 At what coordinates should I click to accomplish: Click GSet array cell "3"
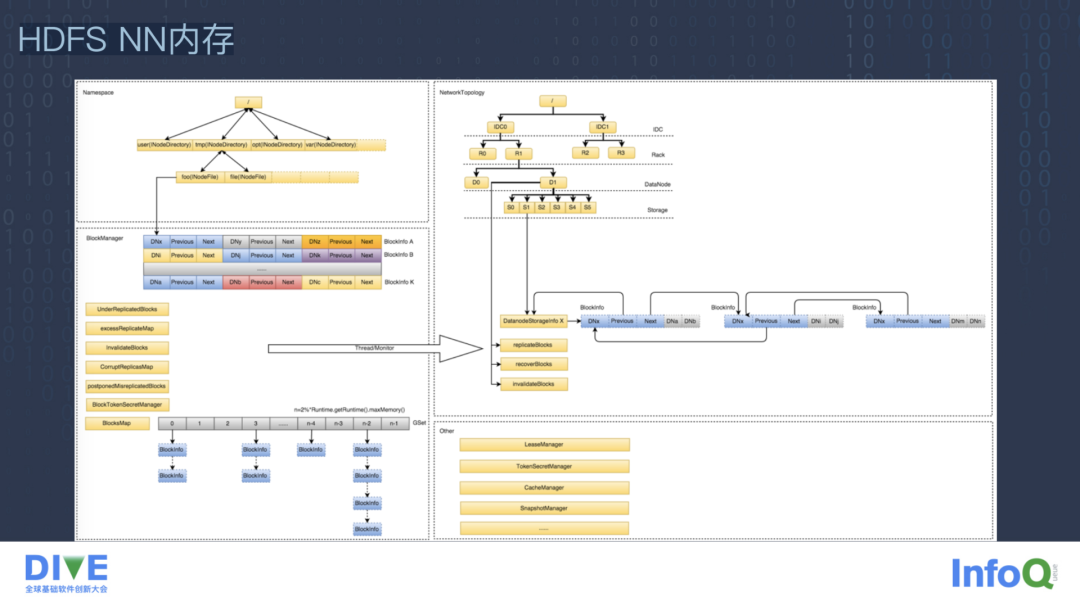pyautogui.click(x=256, y=423)
